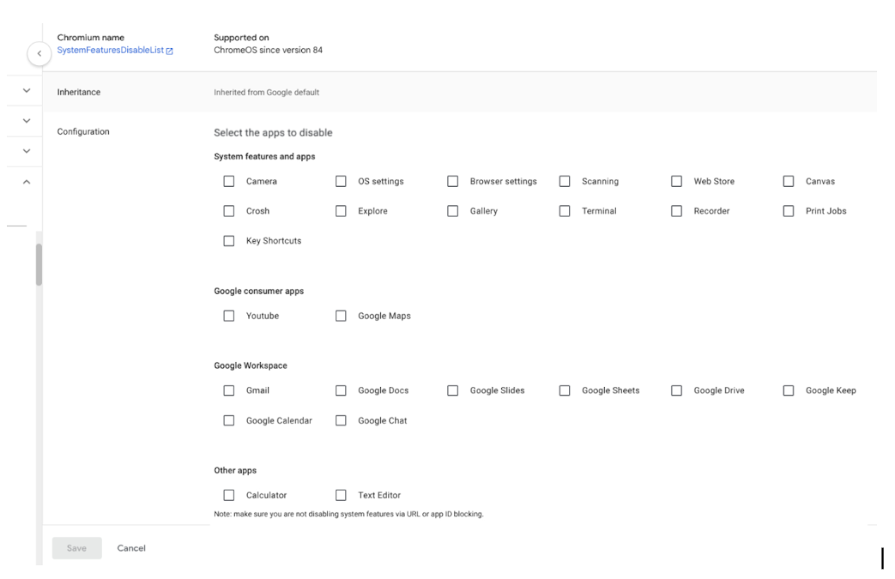The width and height of the screenshot is (895, 579).
Task: Click the 'Google Workspace' heading
Action: [251, 365]
